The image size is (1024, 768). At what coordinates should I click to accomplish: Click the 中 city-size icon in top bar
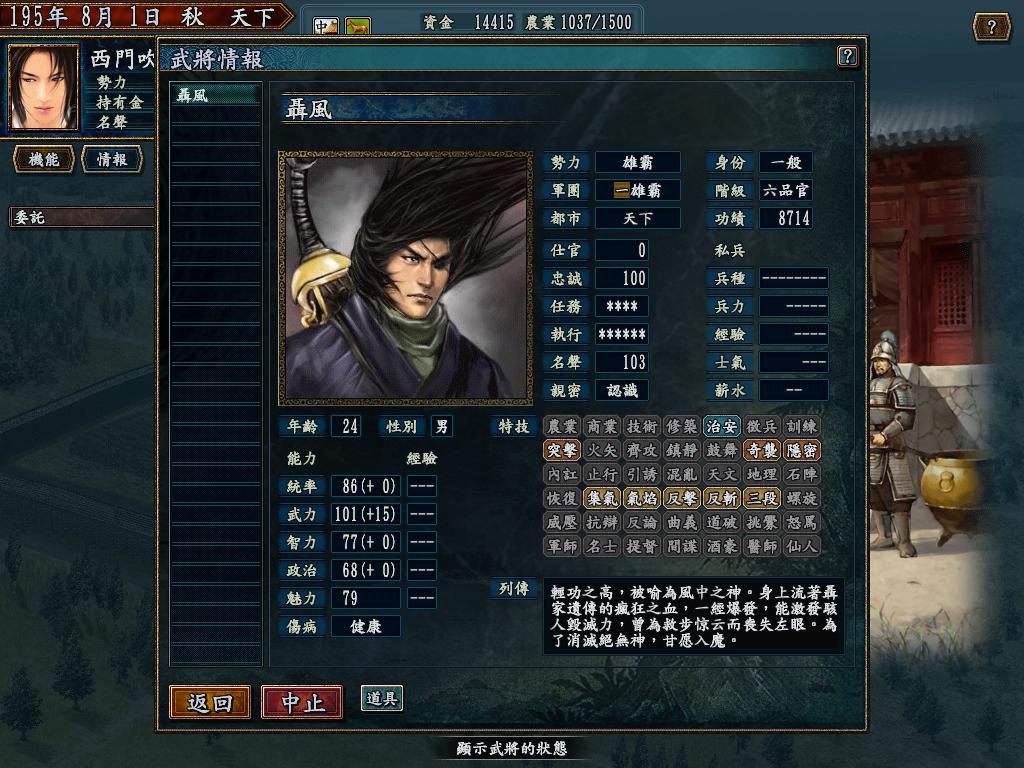[x=327, y=27]
